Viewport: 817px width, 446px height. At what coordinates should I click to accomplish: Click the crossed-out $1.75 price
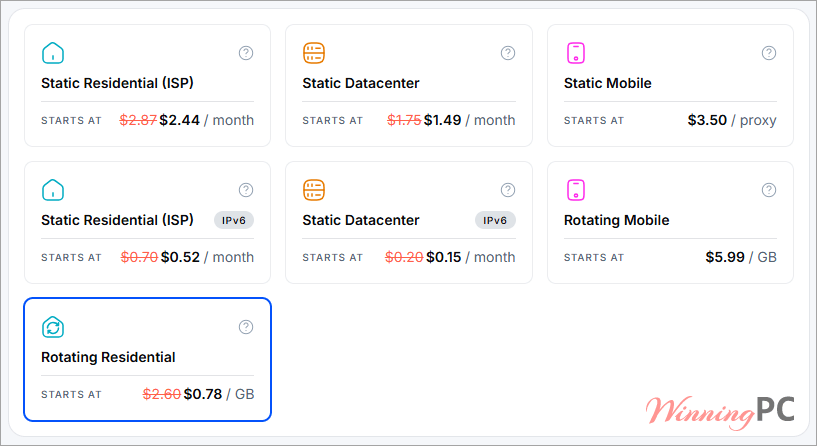tap(404, 120)
